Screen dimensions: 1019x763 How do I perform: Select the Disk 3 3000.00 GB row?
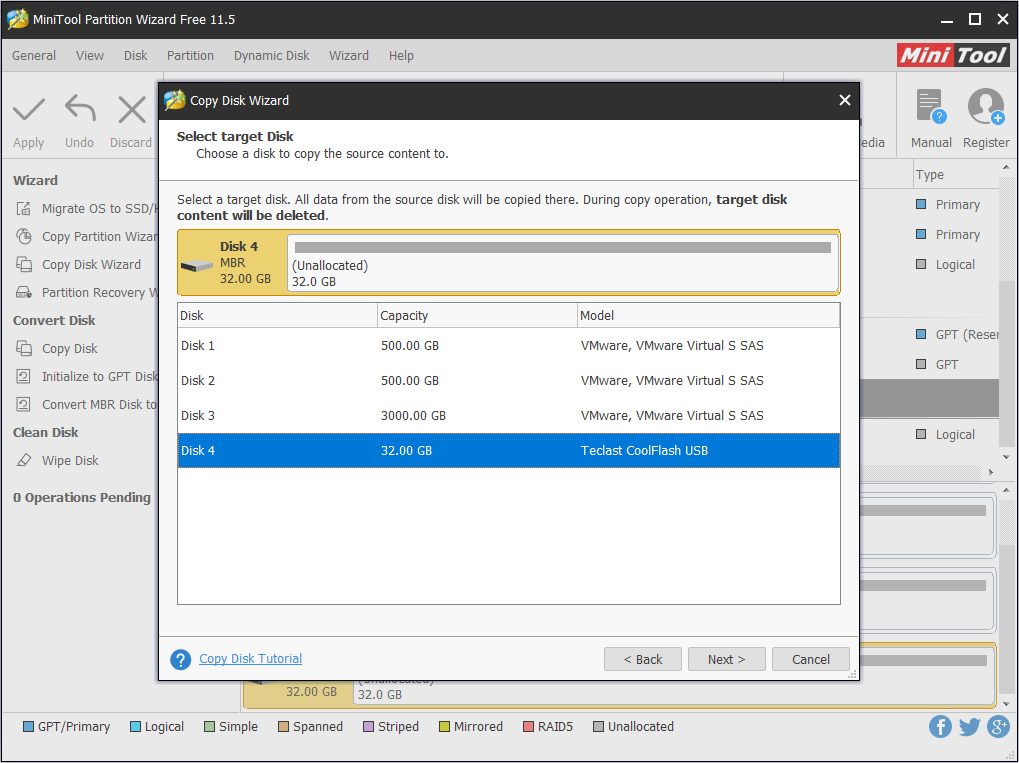coord(509,416)
